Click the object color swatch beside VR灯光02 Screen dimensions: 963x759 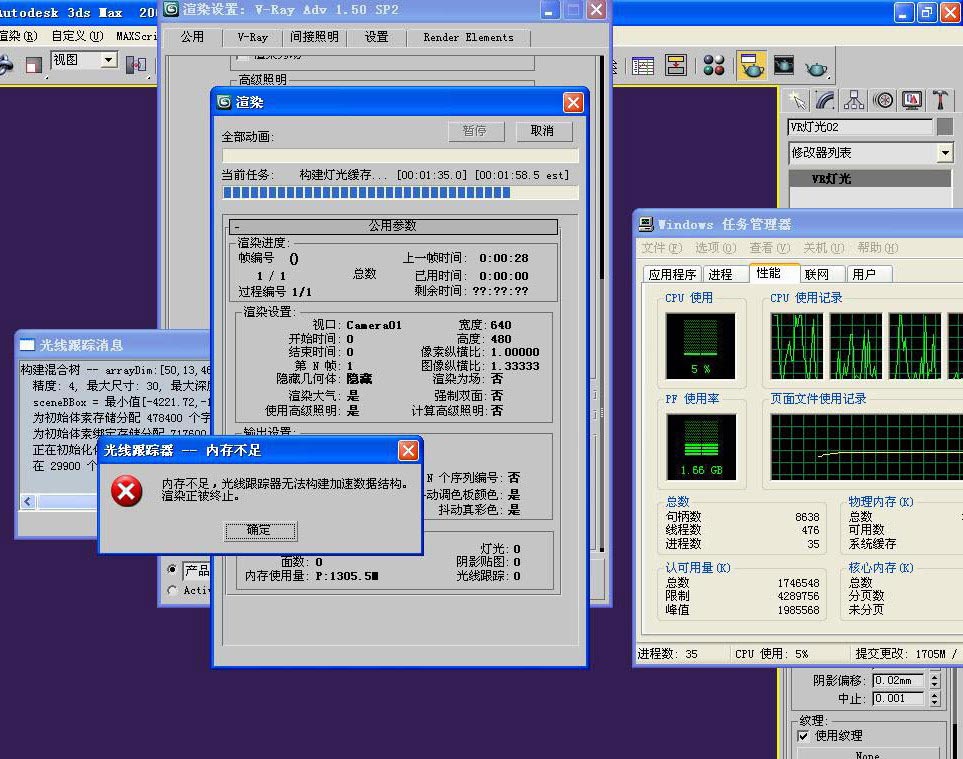click(945, 126)
